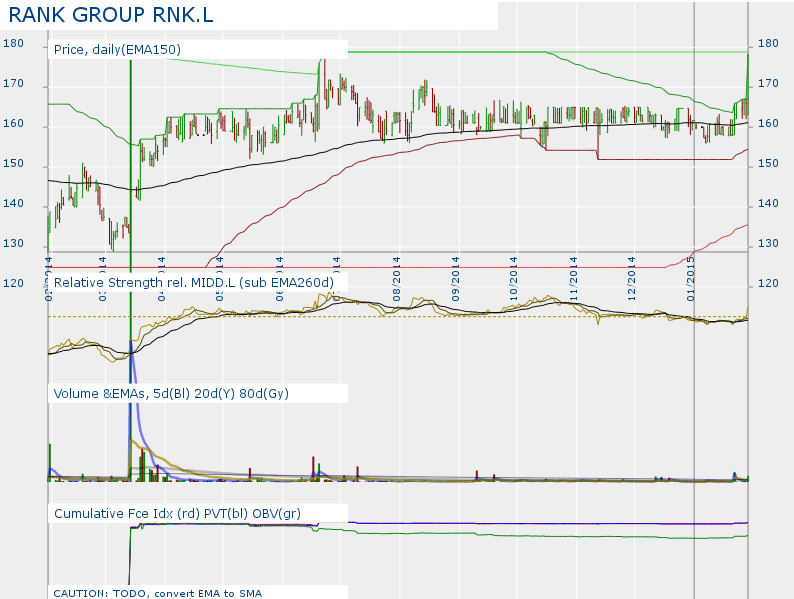Click the left axis 170 price label
The image size is (794, 599).
tap(13, 84)
